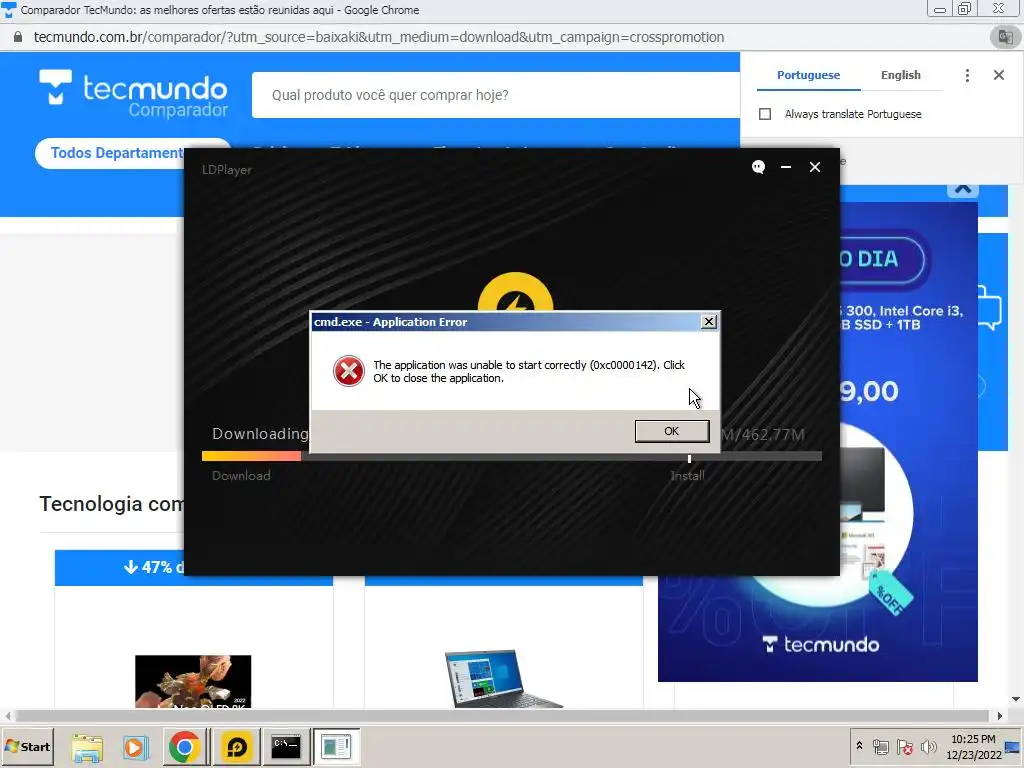1024x768 pixels.
Task: Switch to Google Chrome in the taskbar
Action: coord(185,747)
